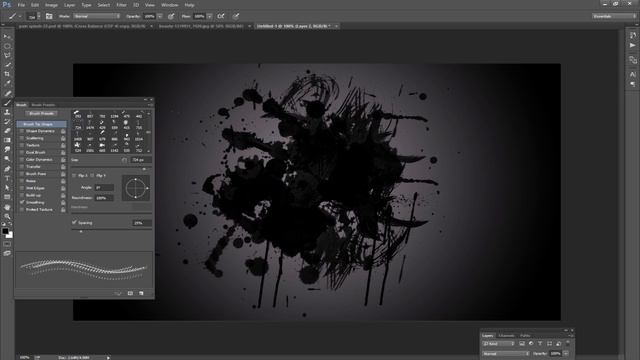The image size is (640, 360).
Task: Open the Brush panel toggle in options bar
Action: pos(49,16)
